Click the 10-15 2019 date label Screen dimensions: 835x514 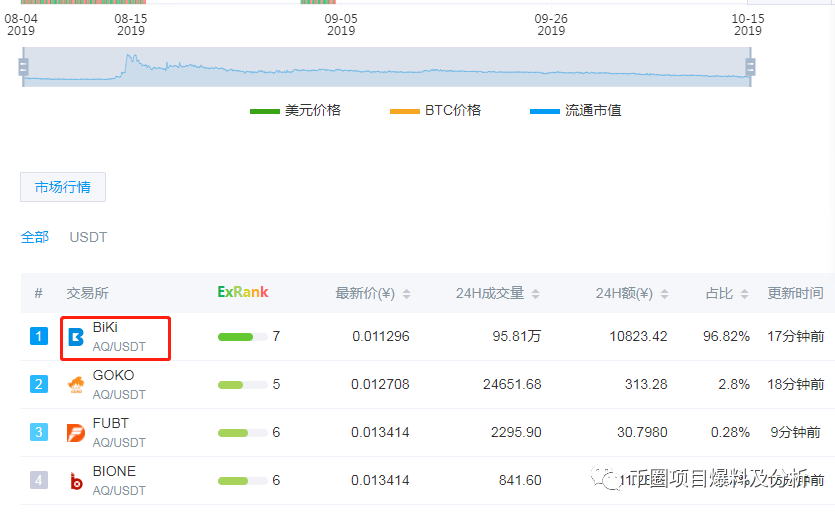(x=748, y=25)
